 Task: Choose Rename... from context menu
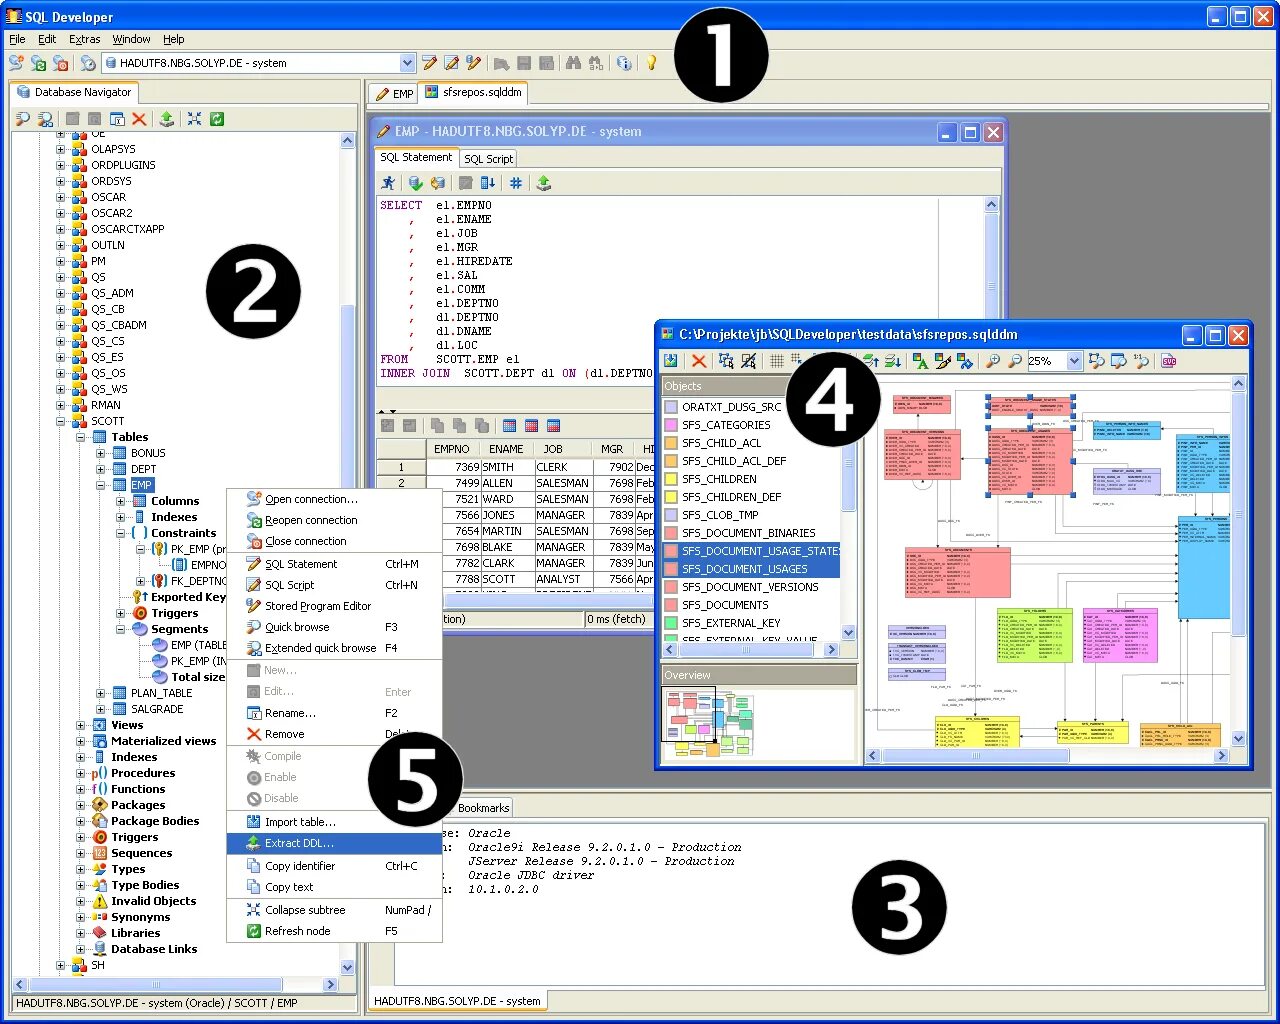[335, 713]
